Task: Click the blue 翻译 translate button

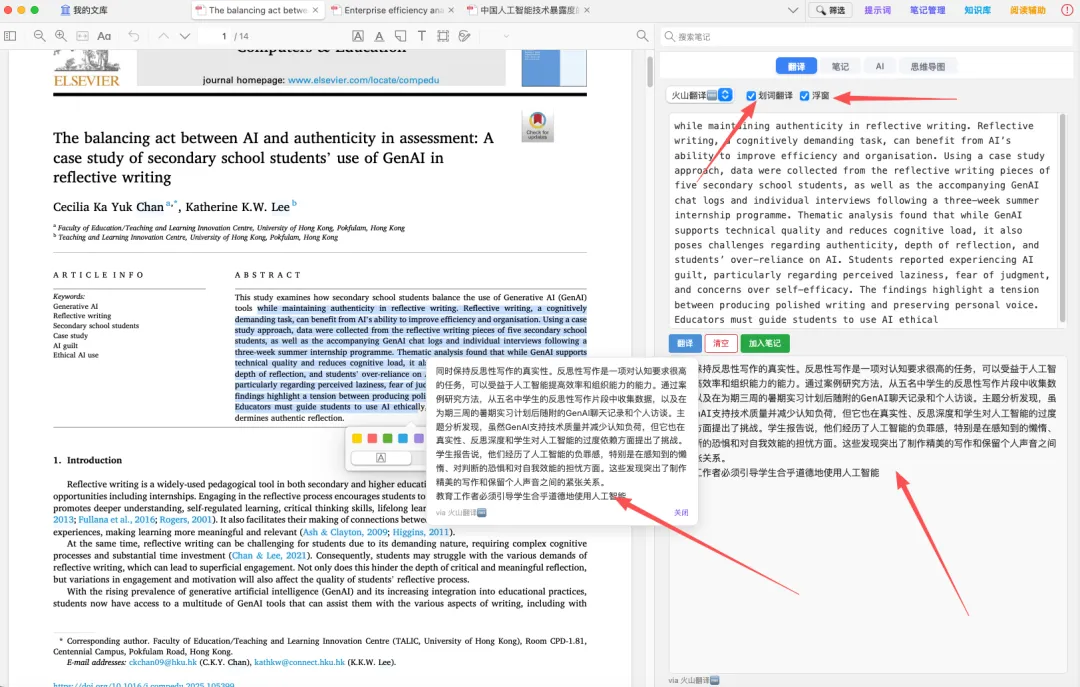Action: (685, 343)
